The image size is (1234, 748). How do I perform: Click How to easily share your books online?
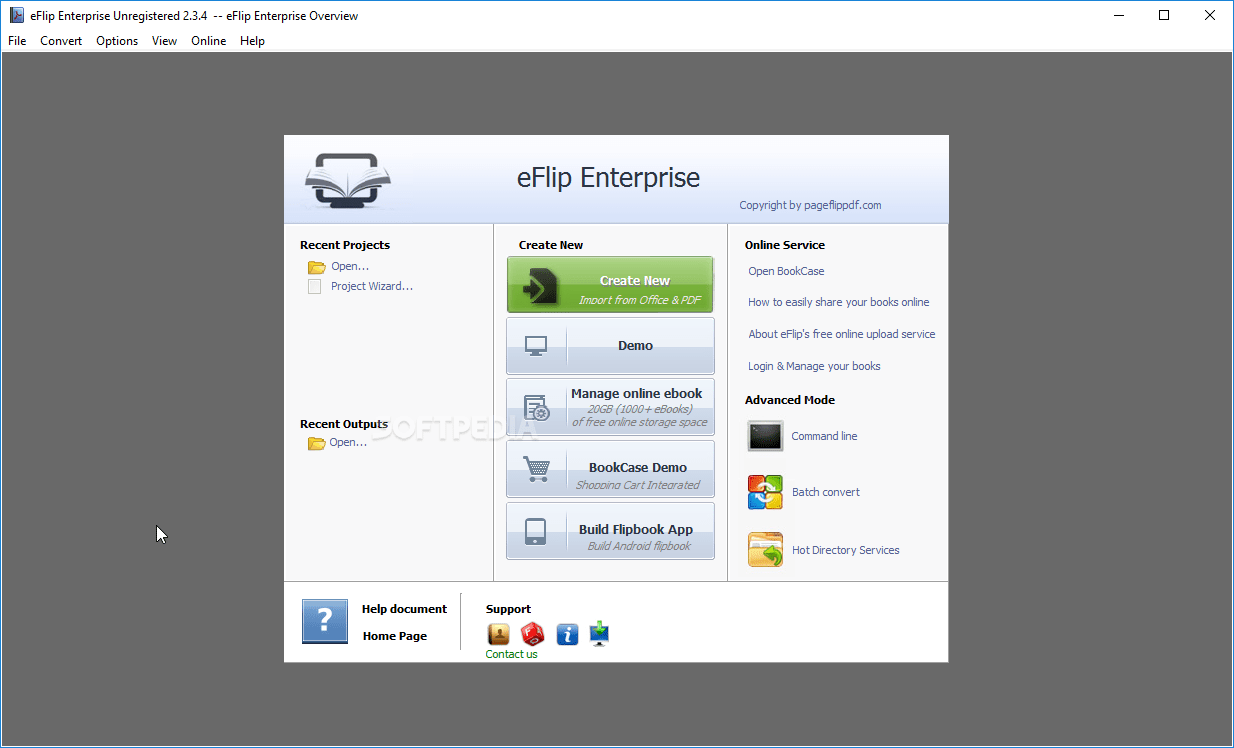[839, 302]
